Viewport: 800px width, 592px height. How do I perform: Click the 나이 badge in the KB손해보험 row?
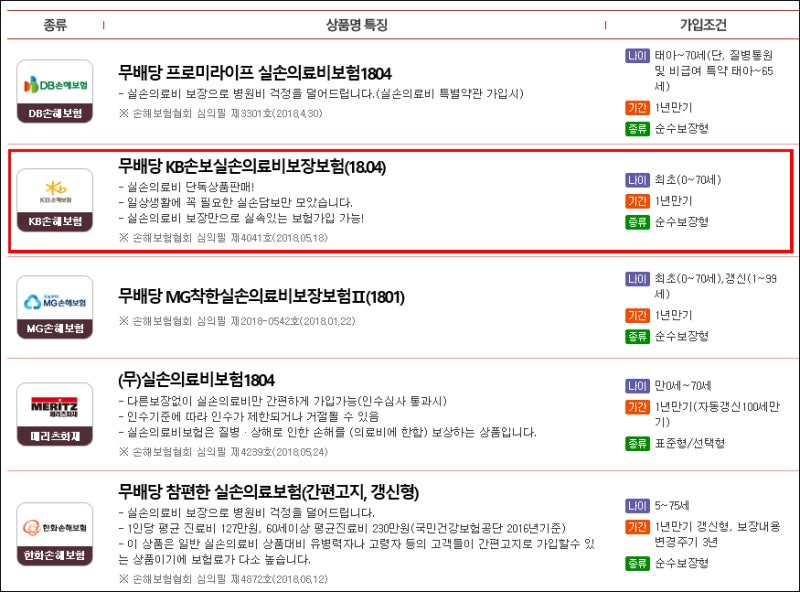(x=637, y=180)
